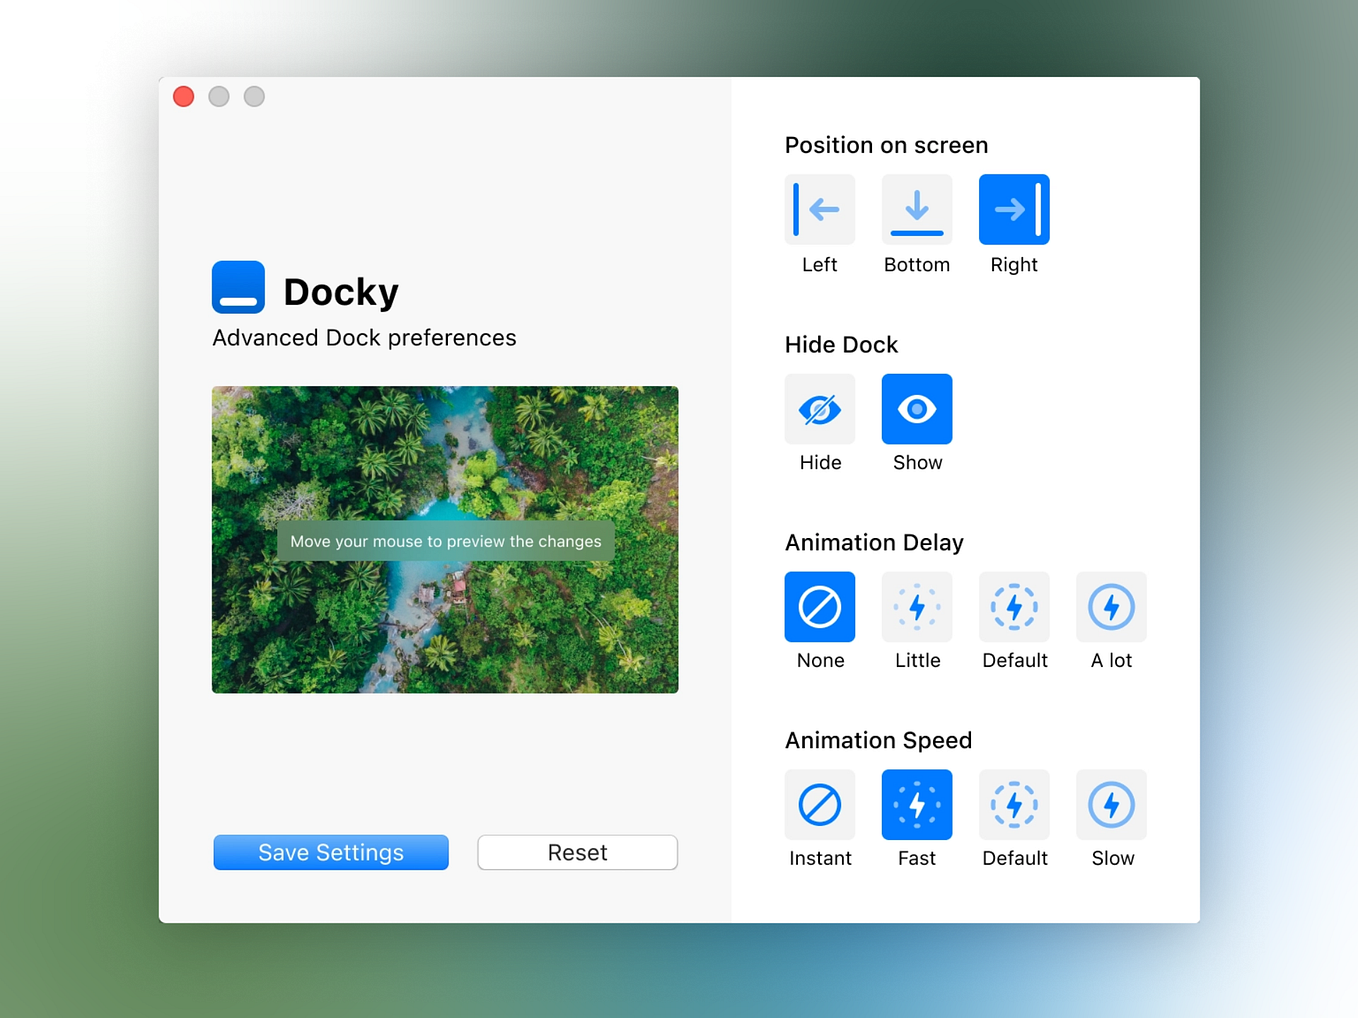This screenshot has height=1018, width=1358.
Task: Click Save Settings
Action: (330, 852)
